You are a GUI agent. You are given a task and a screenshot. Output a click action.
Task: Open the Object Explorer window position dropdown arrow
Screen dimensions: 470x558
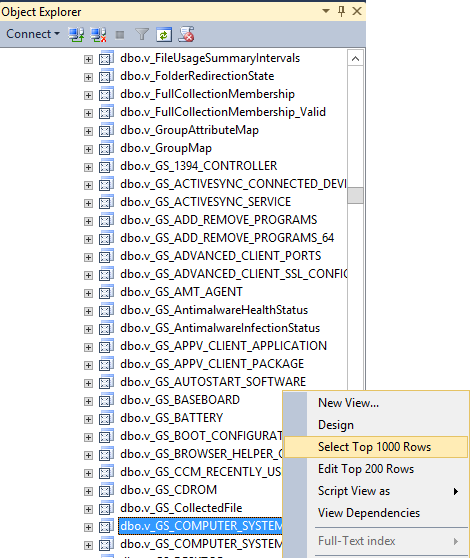326,11
